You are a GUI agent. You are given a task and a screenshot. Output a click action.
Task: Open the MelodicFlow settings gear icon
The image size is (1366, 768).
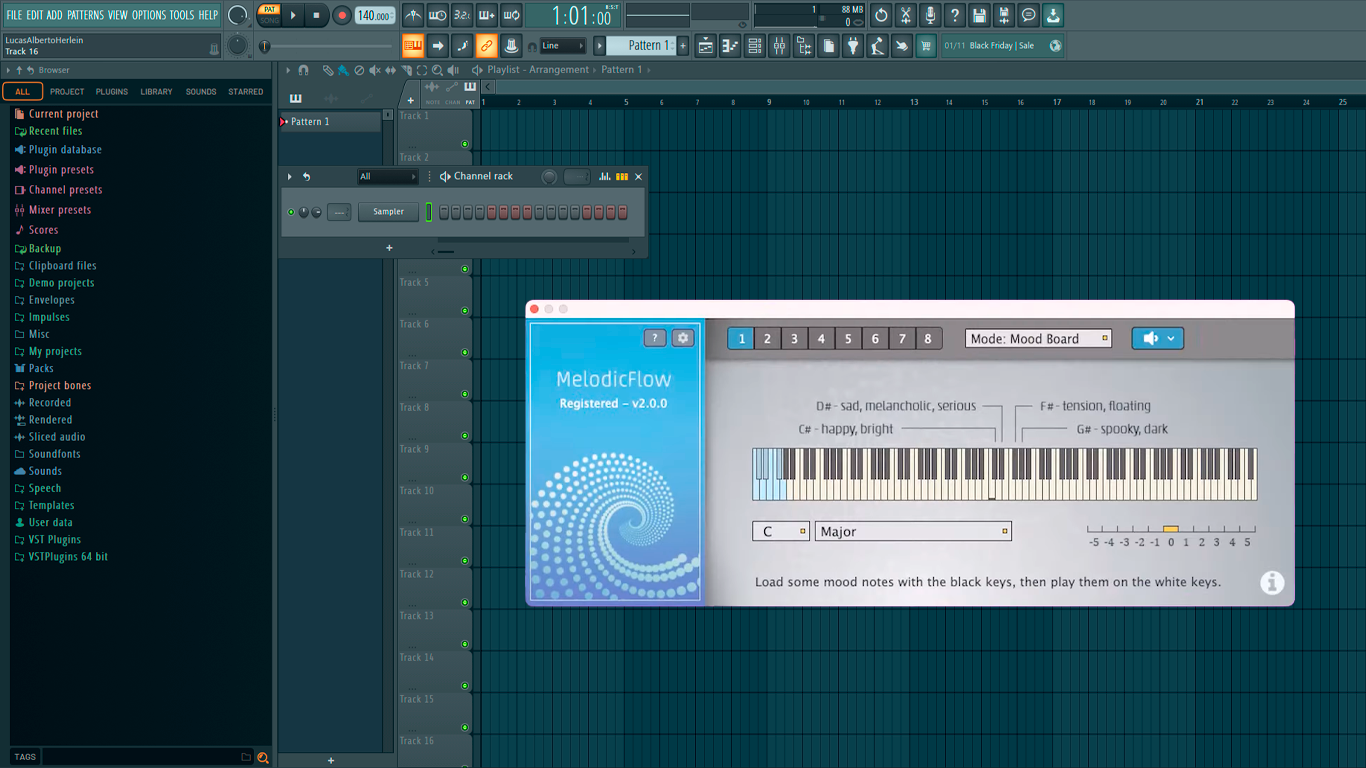[x=683, y=338]
